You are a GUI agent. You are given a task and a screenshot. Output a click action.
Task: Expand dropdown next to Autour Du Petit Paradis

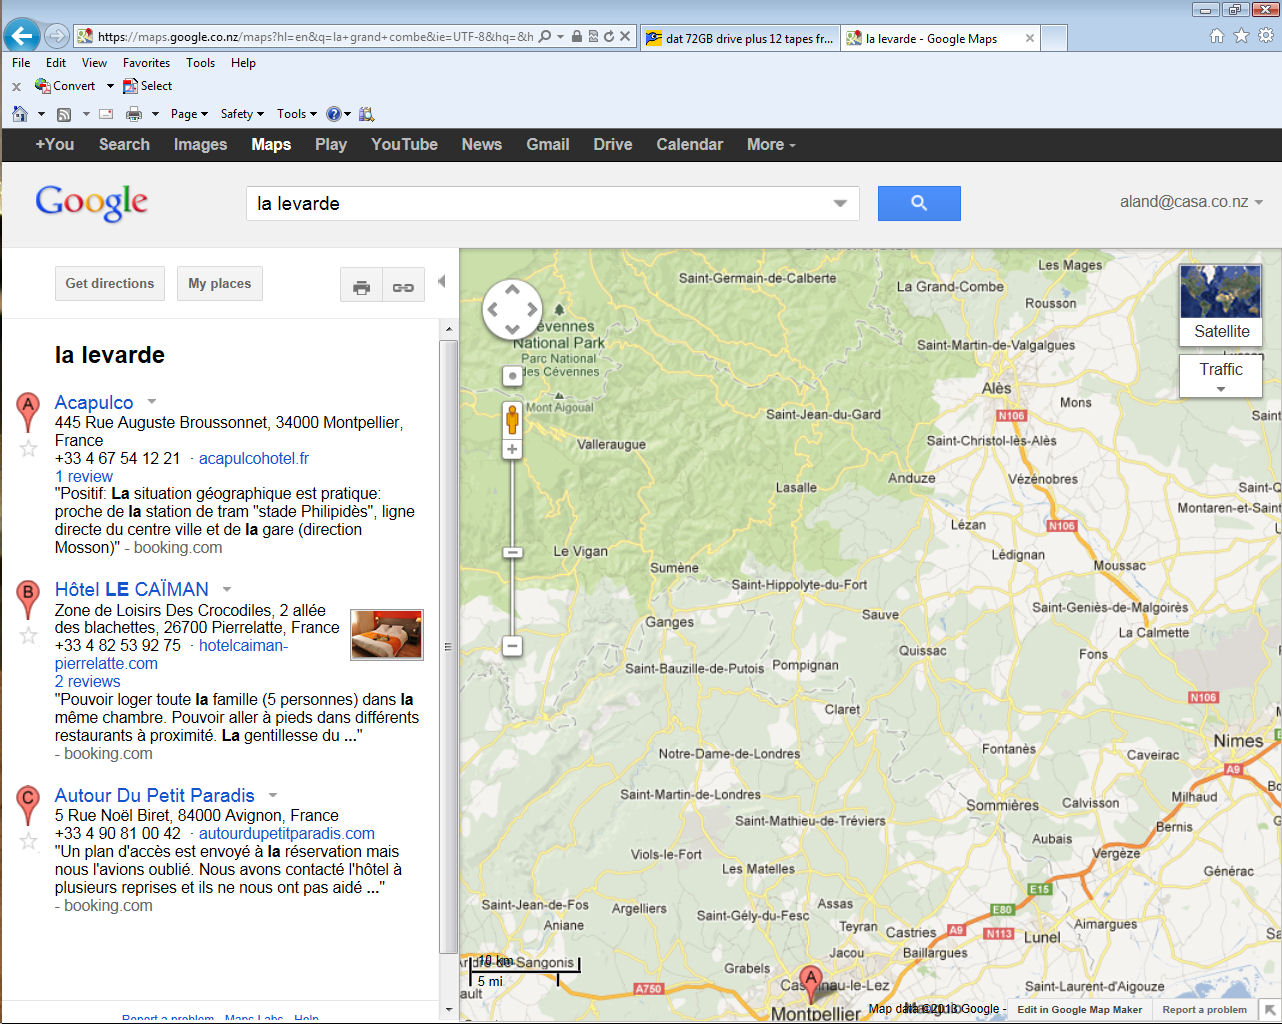point(273,795)
